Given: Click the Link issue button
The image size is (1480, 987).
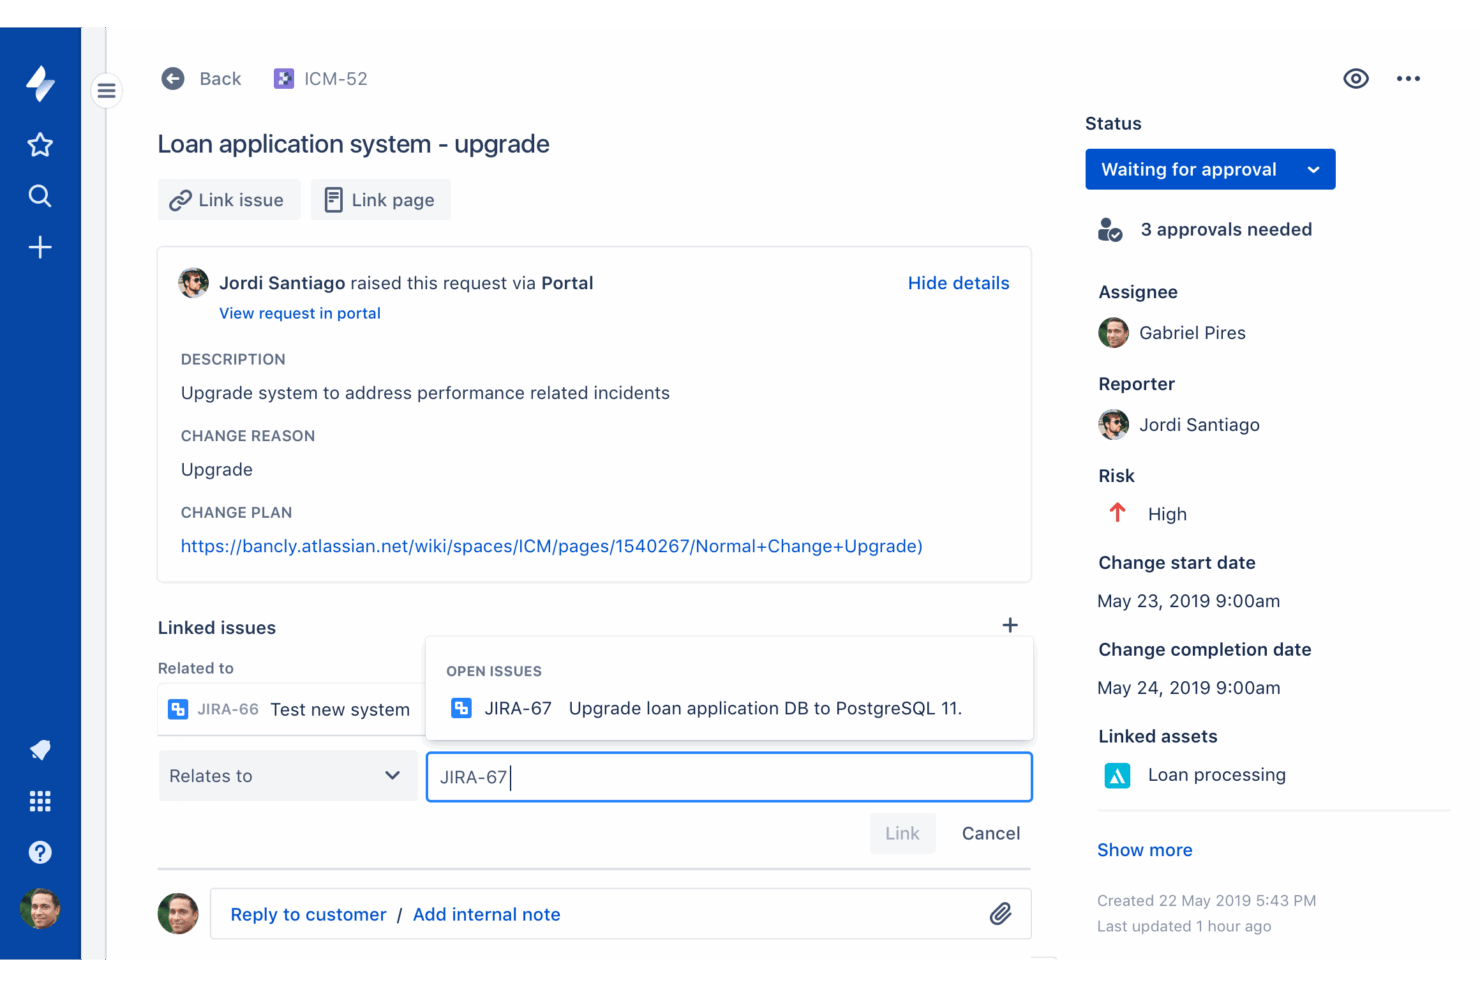Looking at the screenshot, I should pyautogui.click(x=228, y=200).
